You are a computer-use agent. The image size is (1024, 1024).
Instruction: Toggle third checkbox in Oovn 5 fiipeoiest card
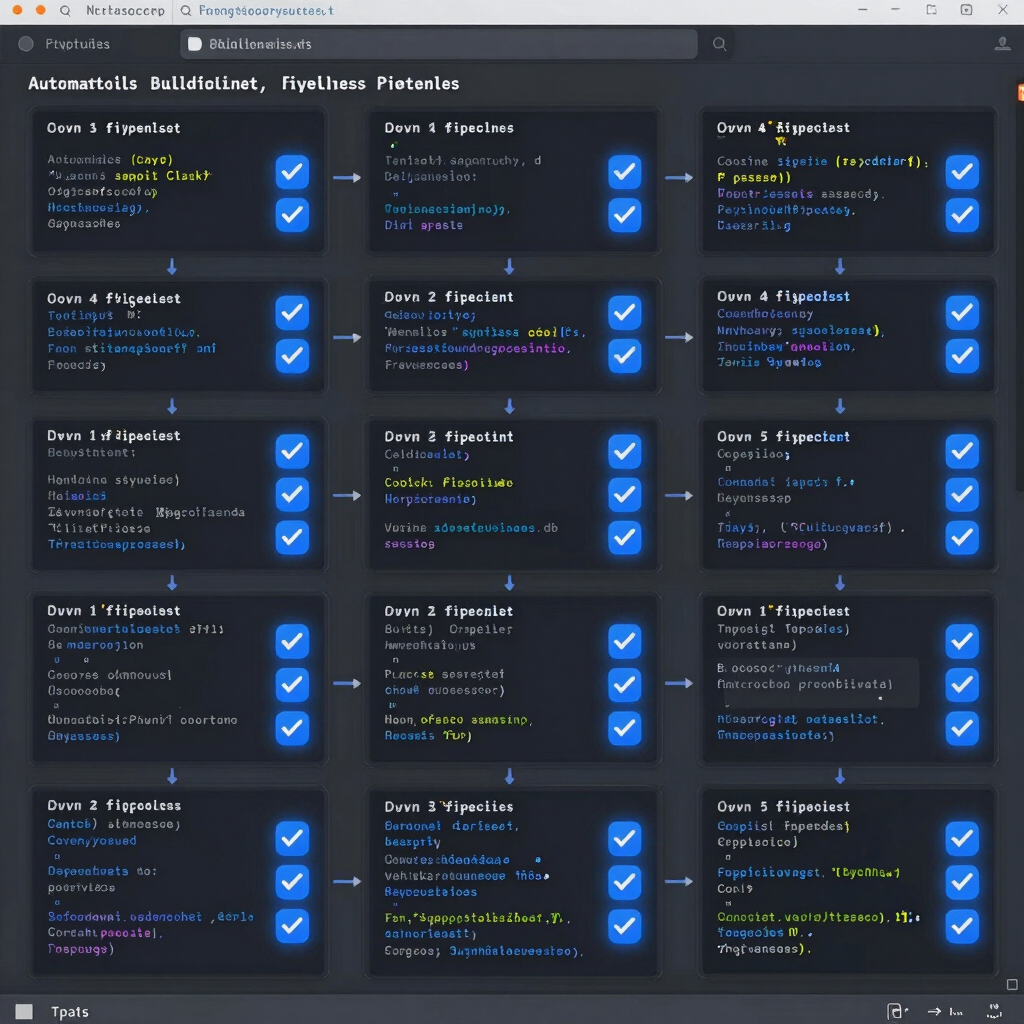[962, 925]
